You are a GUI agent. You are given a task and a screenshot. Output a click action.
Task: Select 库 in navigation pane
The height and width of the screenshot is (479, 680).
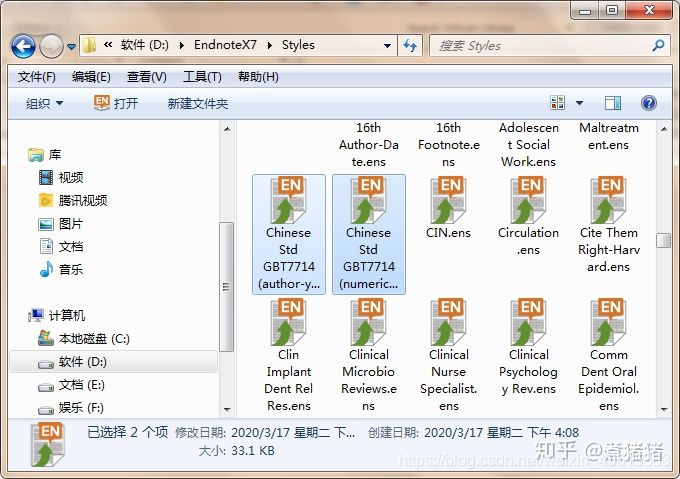tap(45, 154)
